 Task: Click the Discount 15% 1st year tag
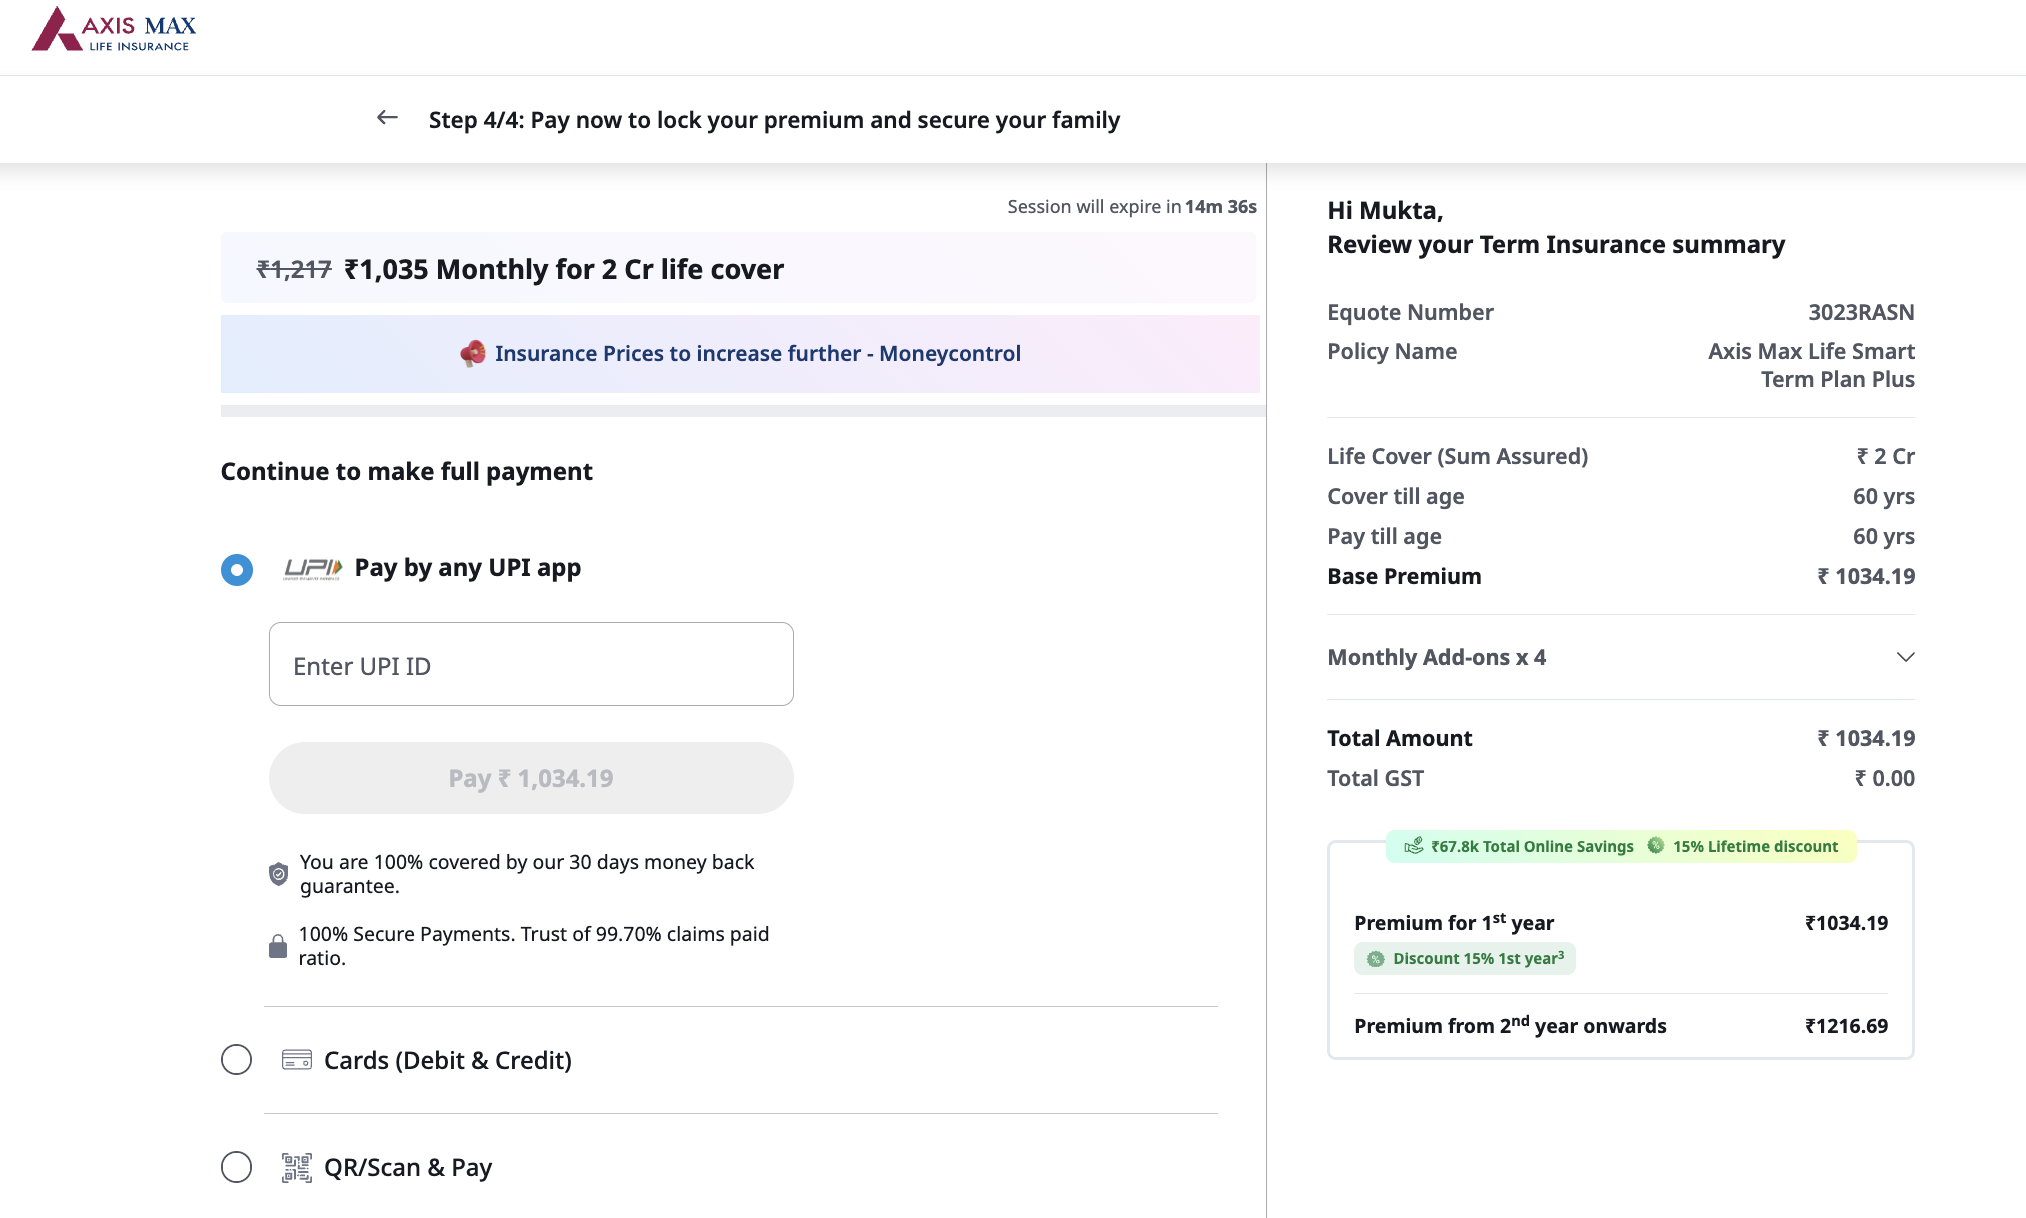1465,958
